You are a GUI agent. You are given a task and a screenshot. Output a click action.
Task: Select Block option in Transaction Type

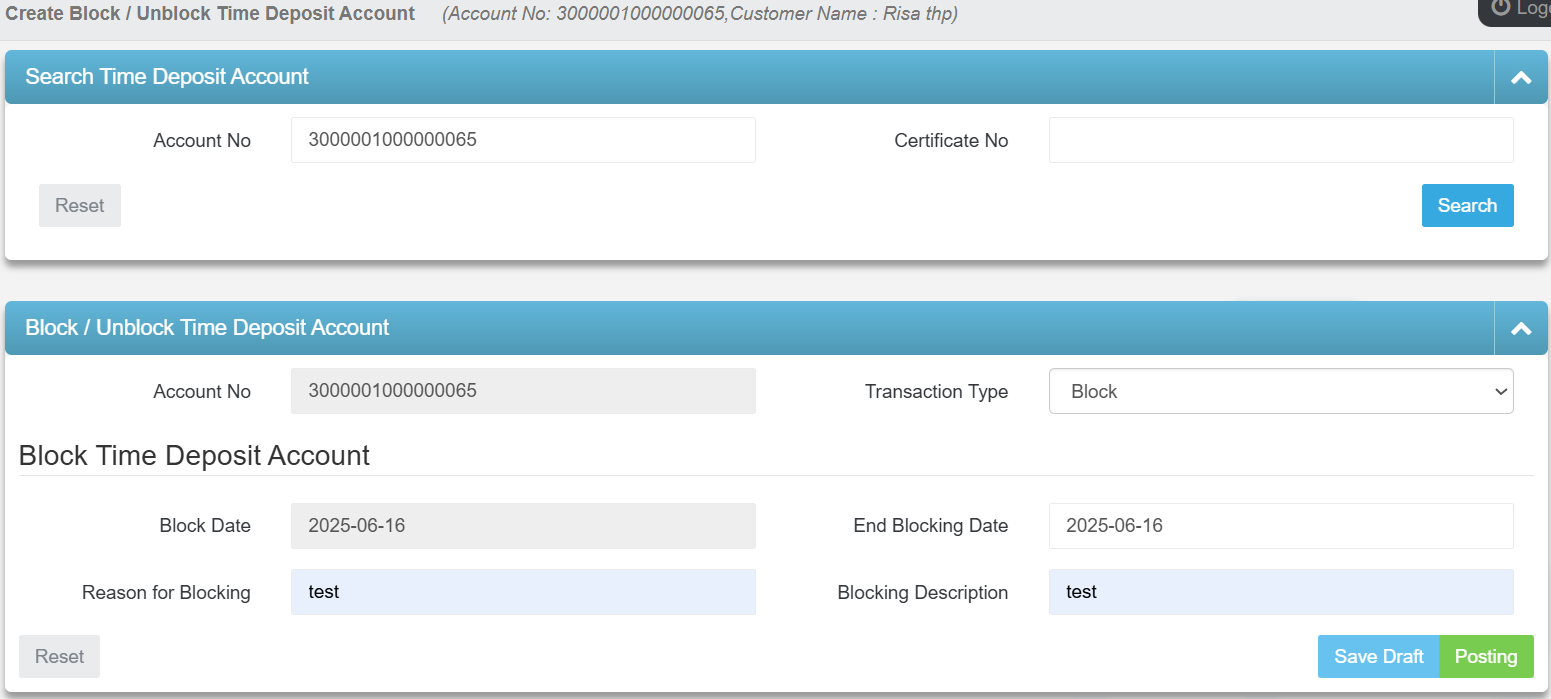point(1280,391)
